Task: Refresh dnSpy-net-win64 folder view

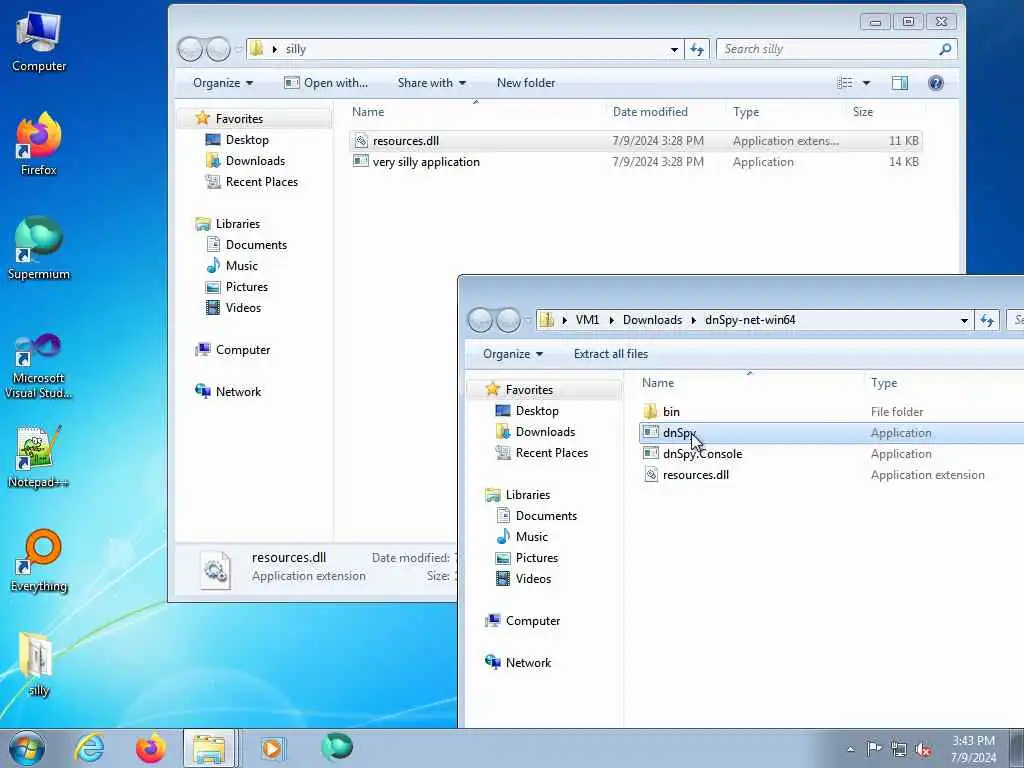Action: (x=987, y=320)
